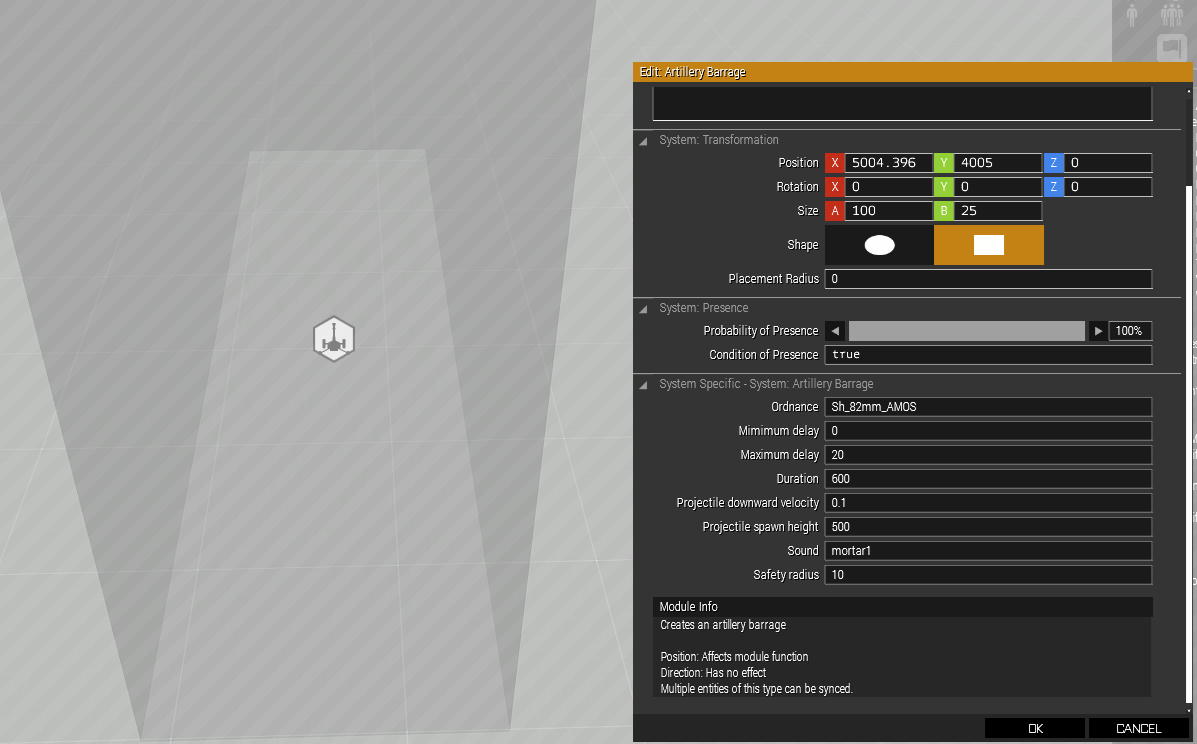
Task: Edit the Duration field 600
Action: [x=989, y=479]
